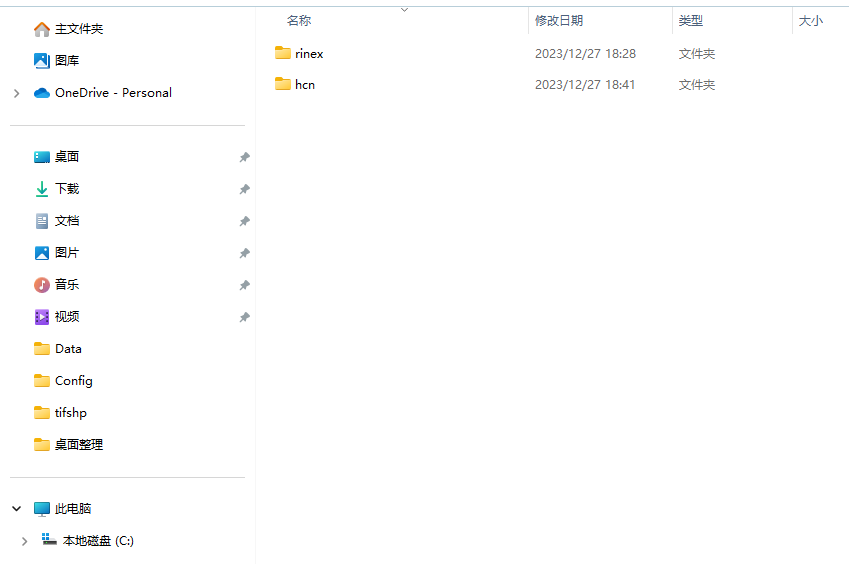
Task: Click the Downloads (下载) arrow icon
Action: [42, 189]
